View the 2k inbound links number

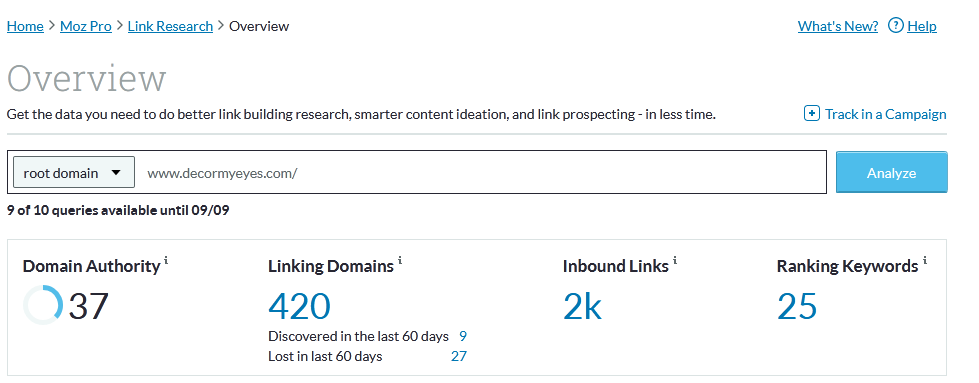(x=582, y=306)
